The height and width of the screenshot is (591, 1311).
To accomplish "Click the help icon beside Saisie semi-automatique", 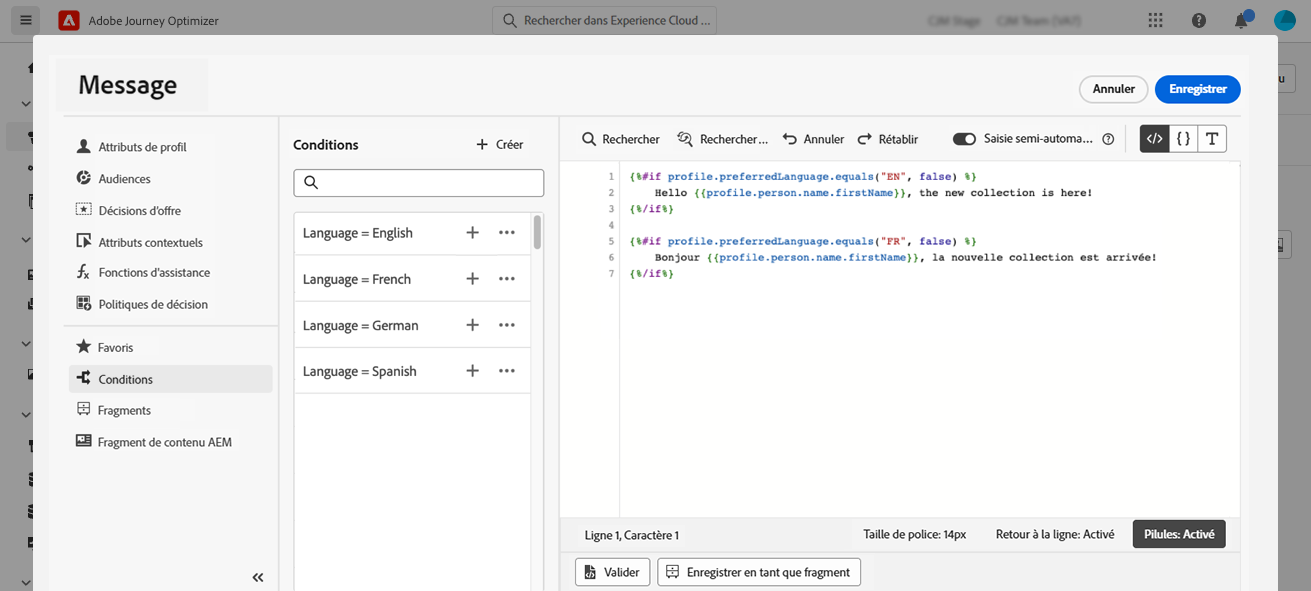I will tap(1108, 140).
